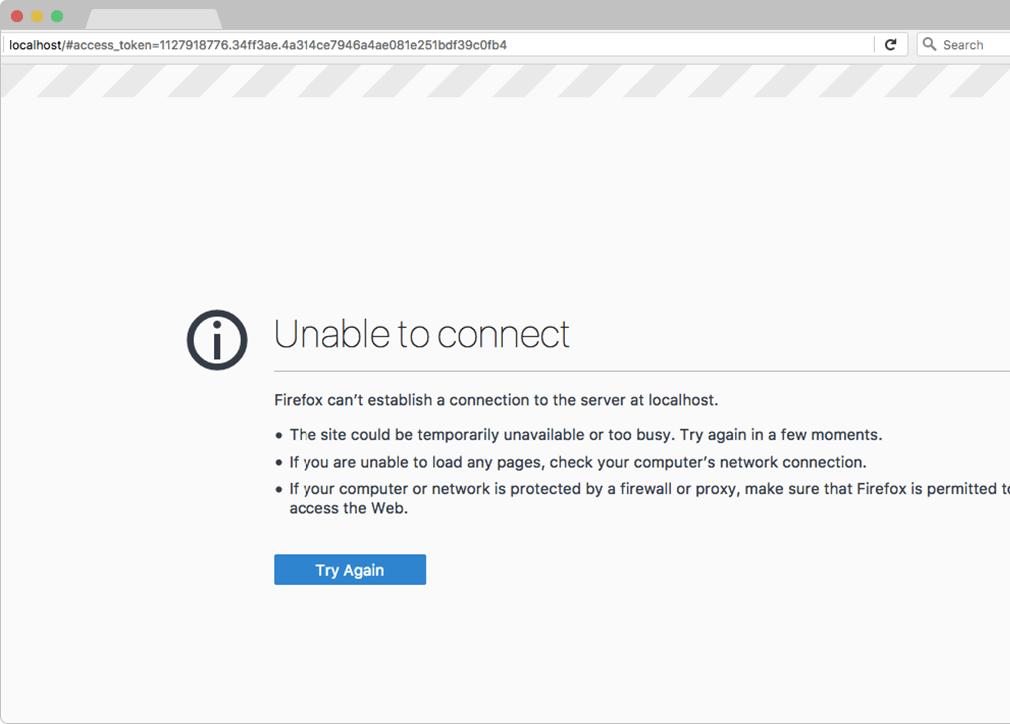This screenshot has width=1010, height=724.
Task: Click the striped banner above the page
Action: 500,81
